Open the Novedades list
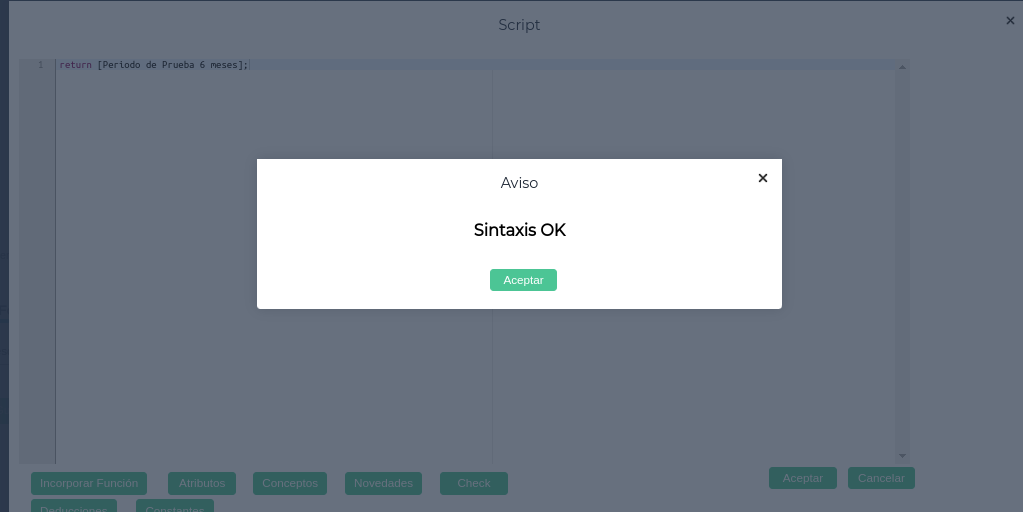The height and width of the screenshot is (512, 1023). pyautogui.click(x=383, y=483)
